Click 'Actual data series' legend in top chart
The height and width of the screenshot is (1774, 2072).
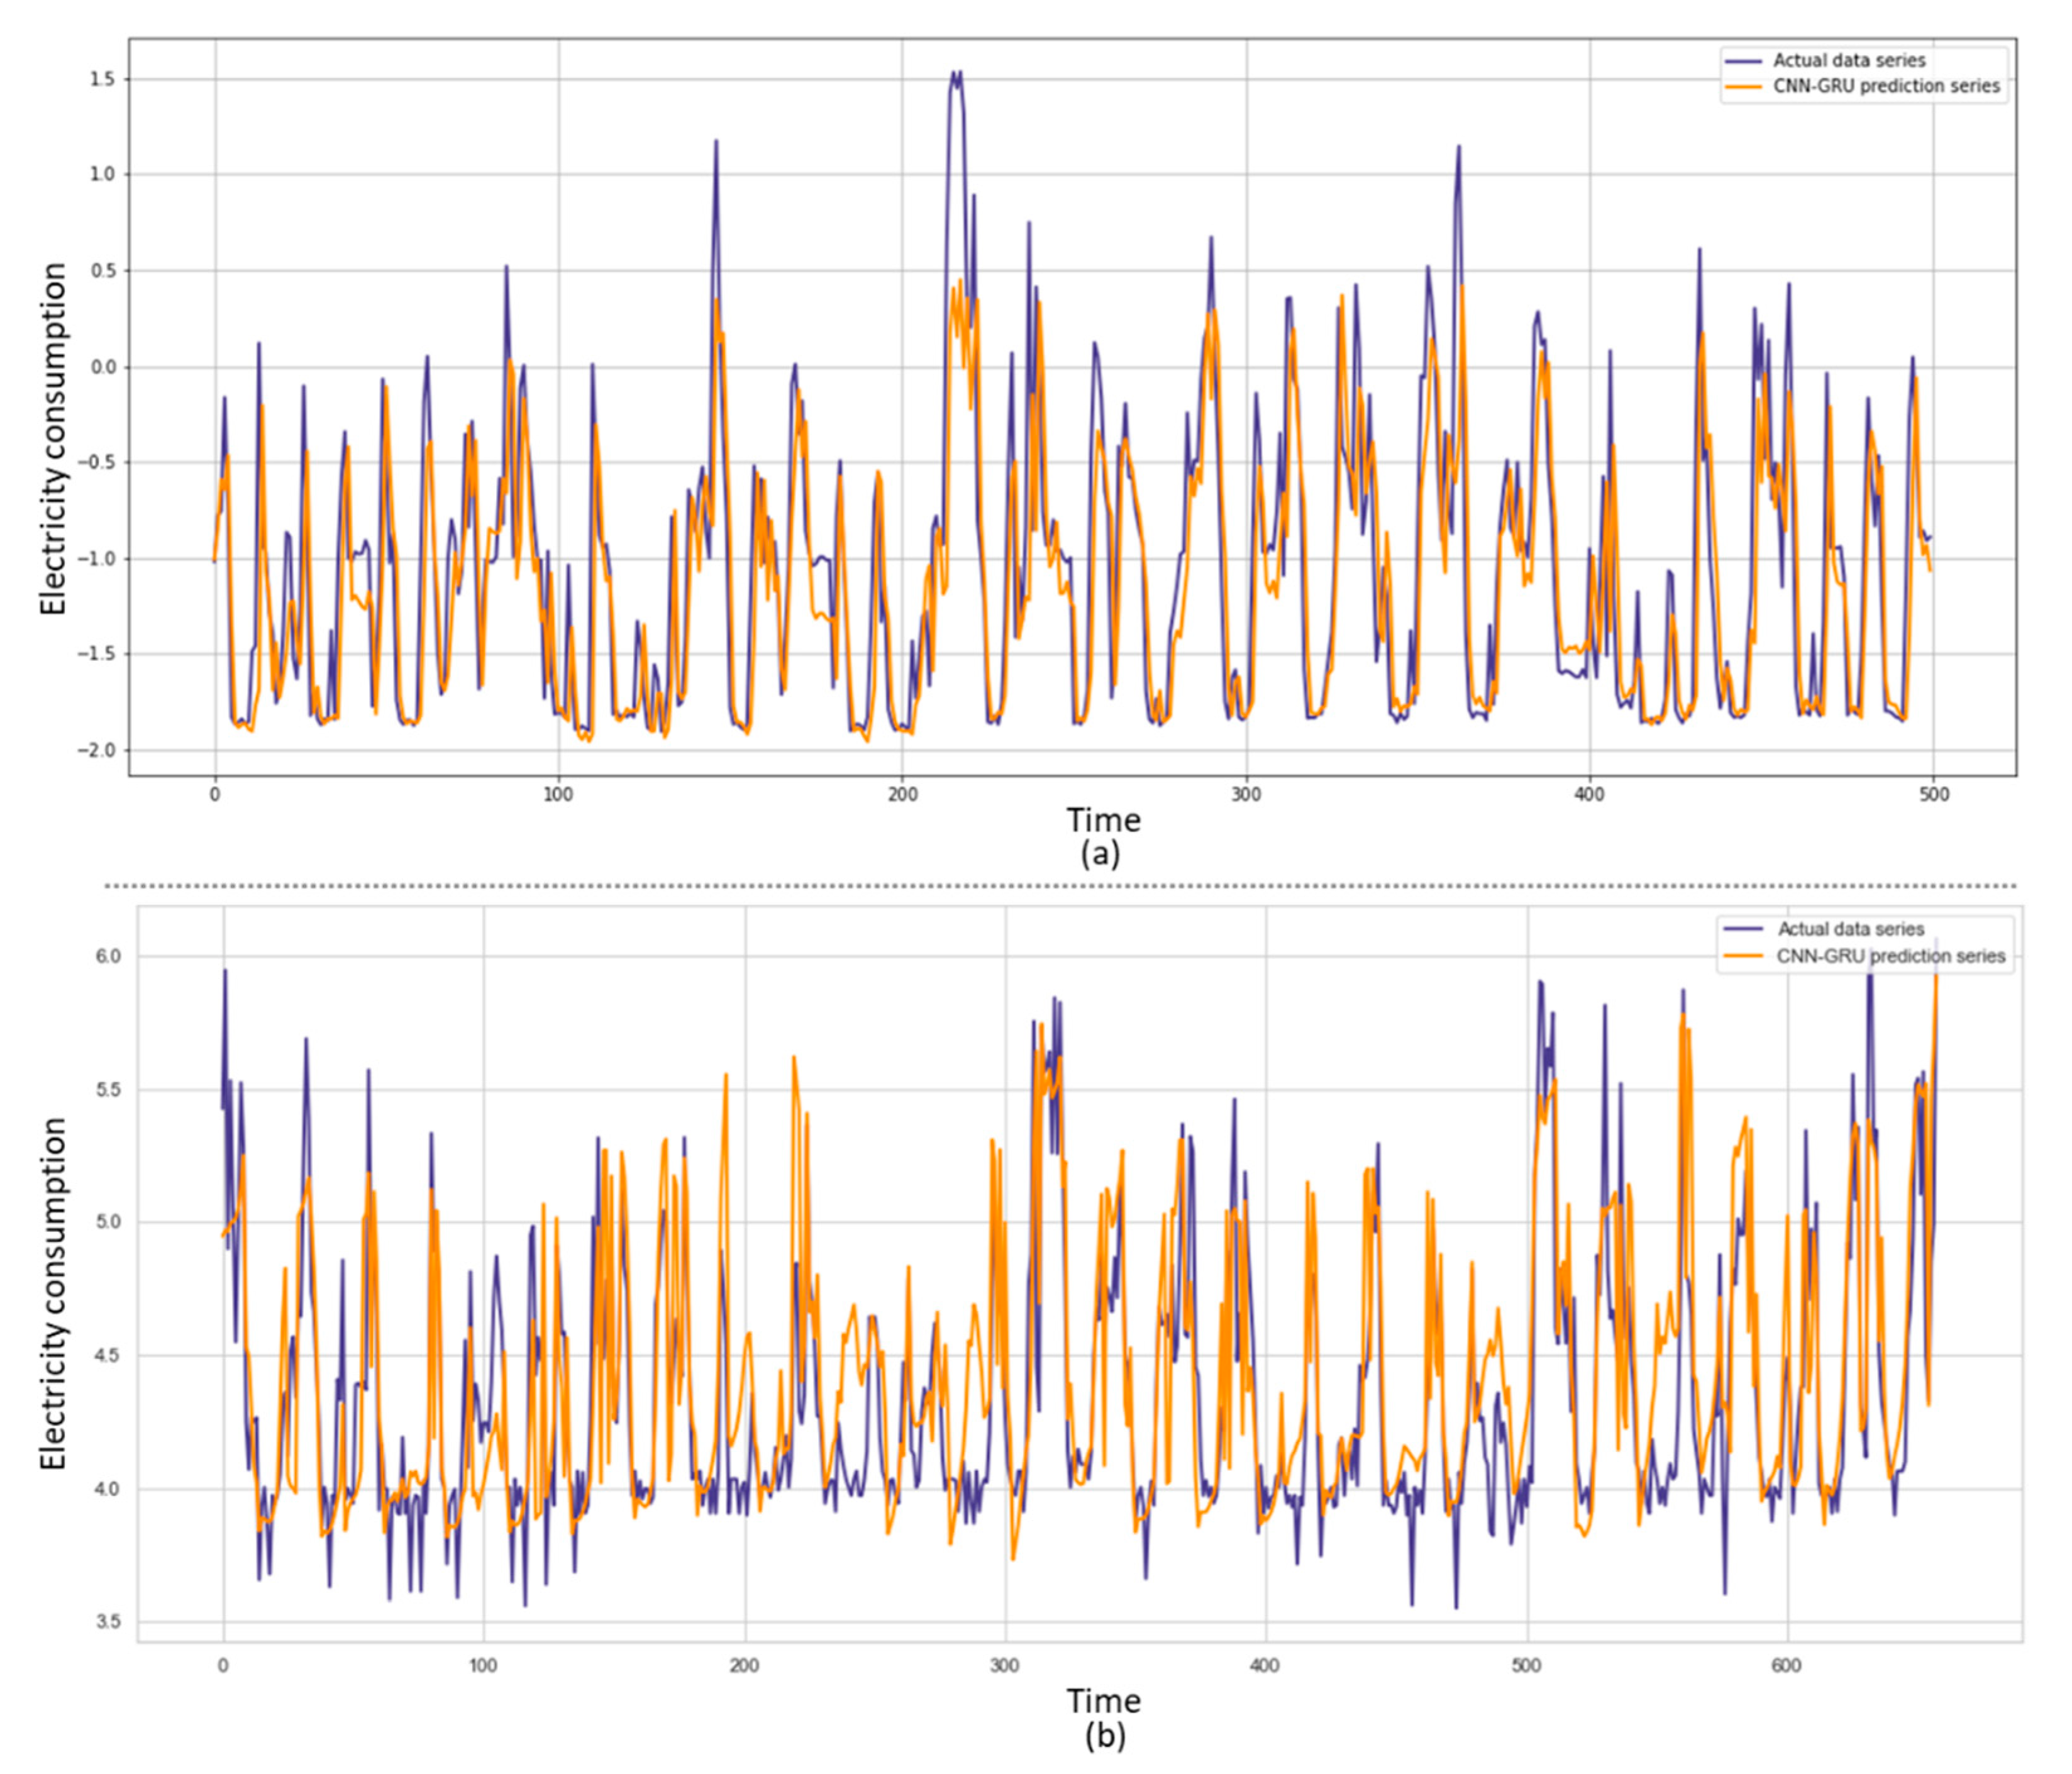point(1848,61)
